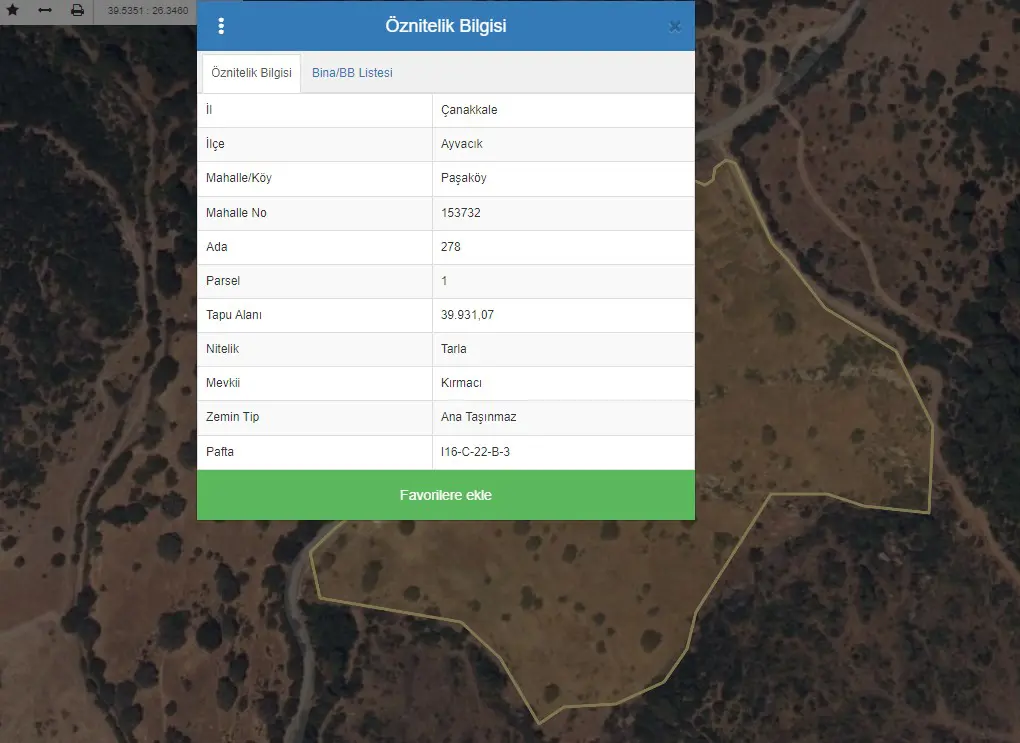Select Tapu Alanı value 39.931,07

coord(467,315)
